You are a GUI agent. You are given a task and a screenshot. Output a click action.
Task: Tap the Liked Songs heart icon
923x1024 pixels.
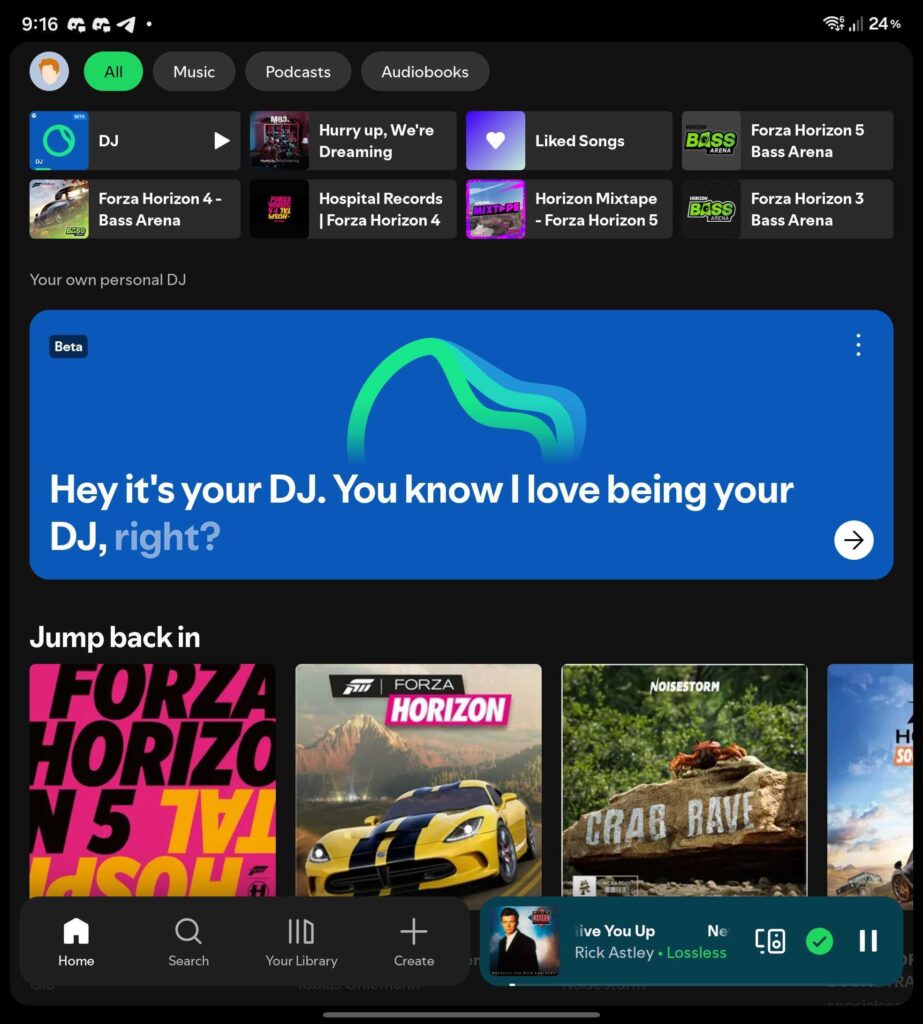tap(495, 140)
